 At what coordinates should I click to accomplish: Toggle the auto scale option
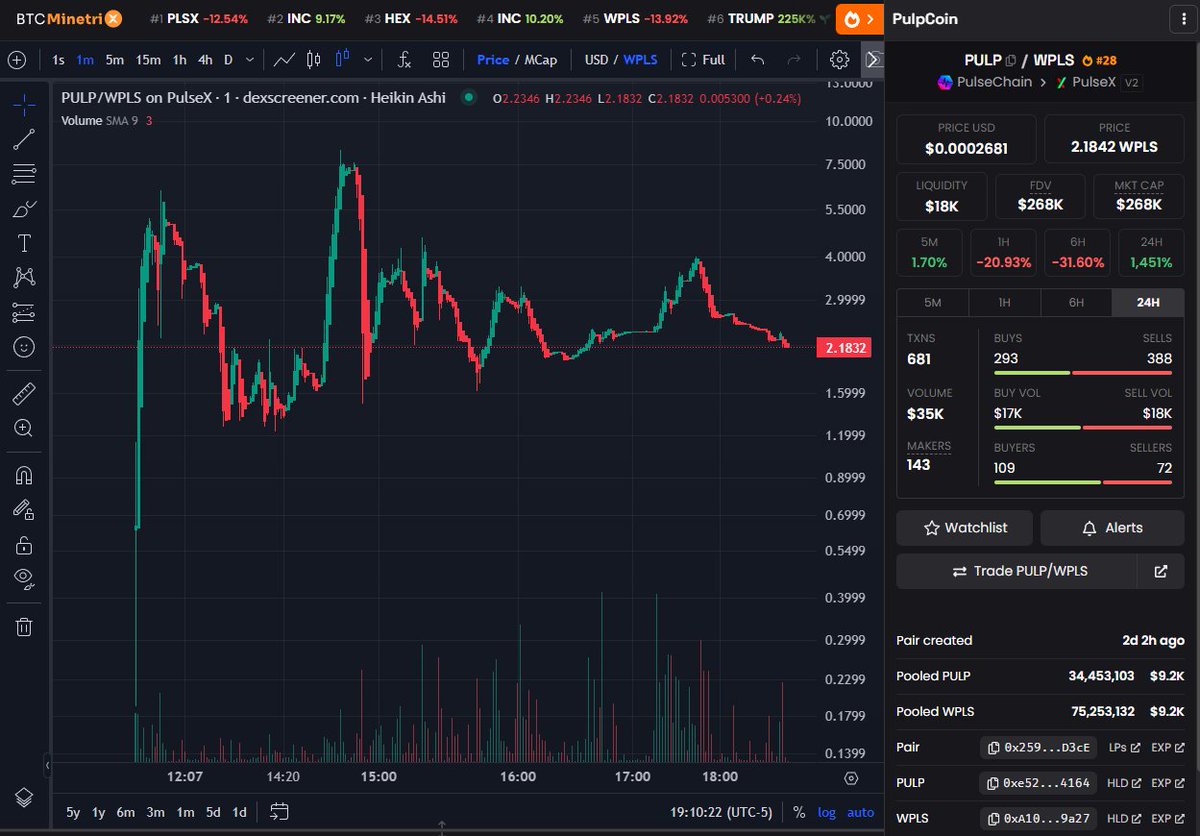pos(860,812)
